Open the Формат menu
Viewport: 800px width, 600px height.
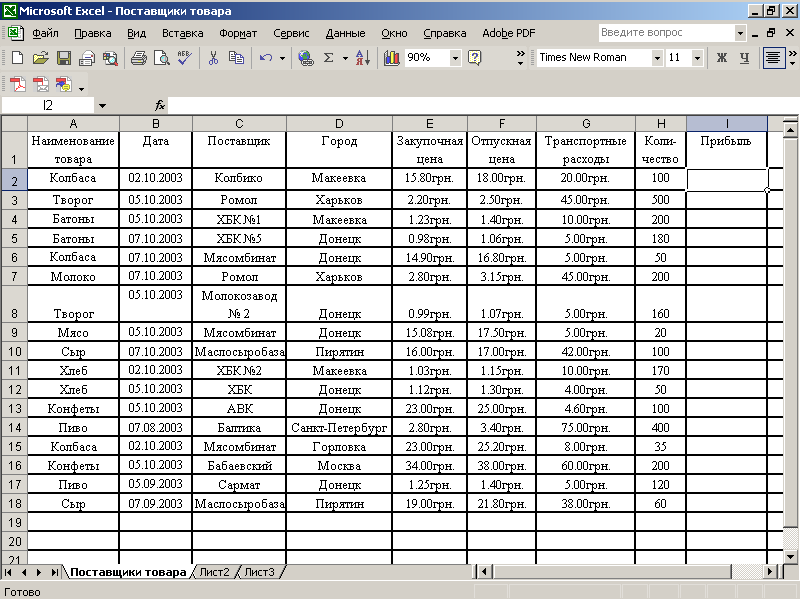(x=238, y=33)
